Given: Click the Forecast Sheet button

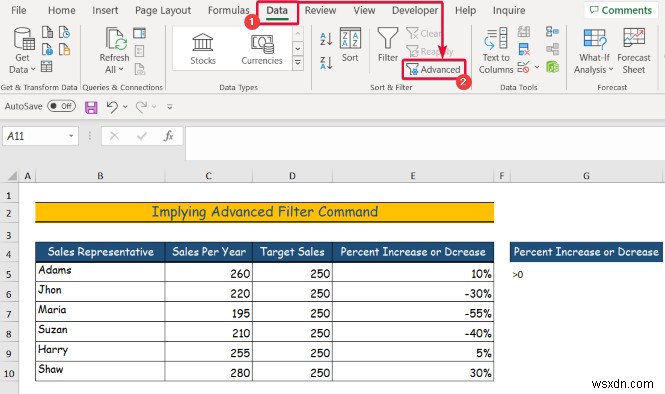Looking at the screenshot, I should [634, 50].
